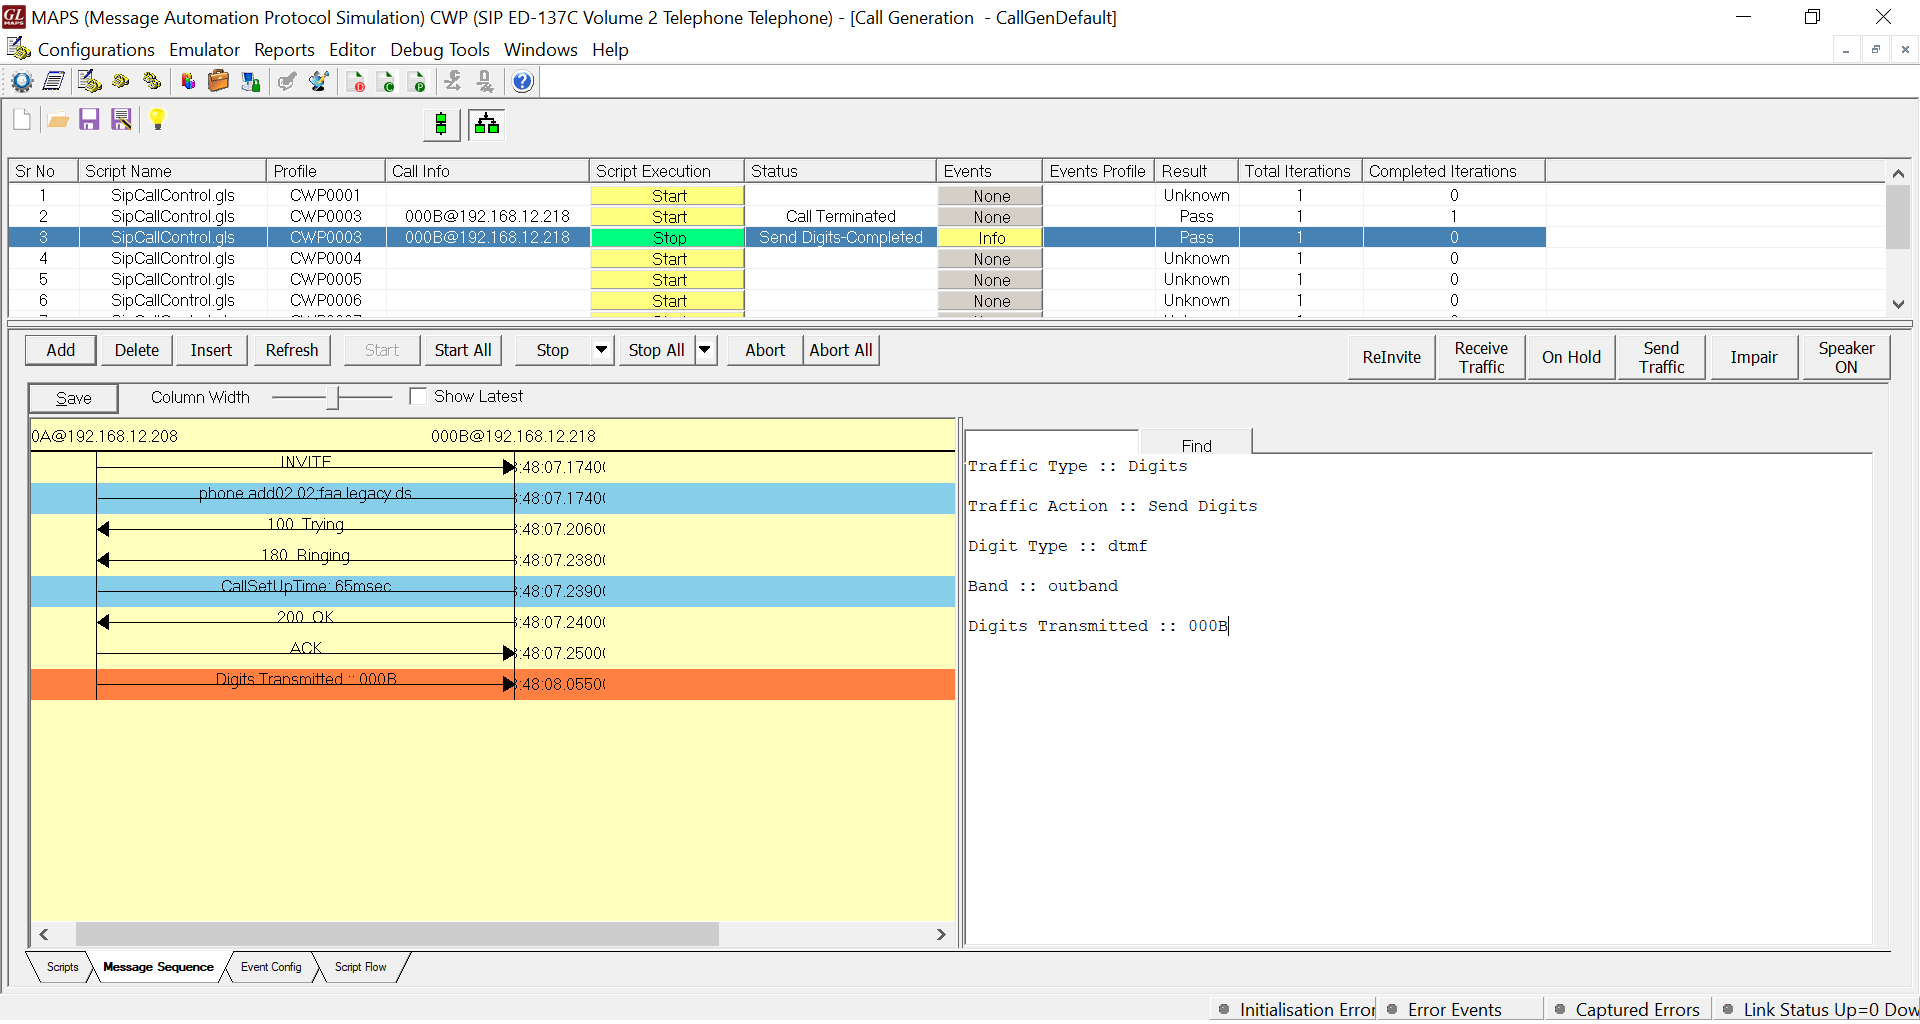This screenshot has height=1024, width=1920.
Task: Click the Captured Errors status indicator
Action: click(1627, 1009)
